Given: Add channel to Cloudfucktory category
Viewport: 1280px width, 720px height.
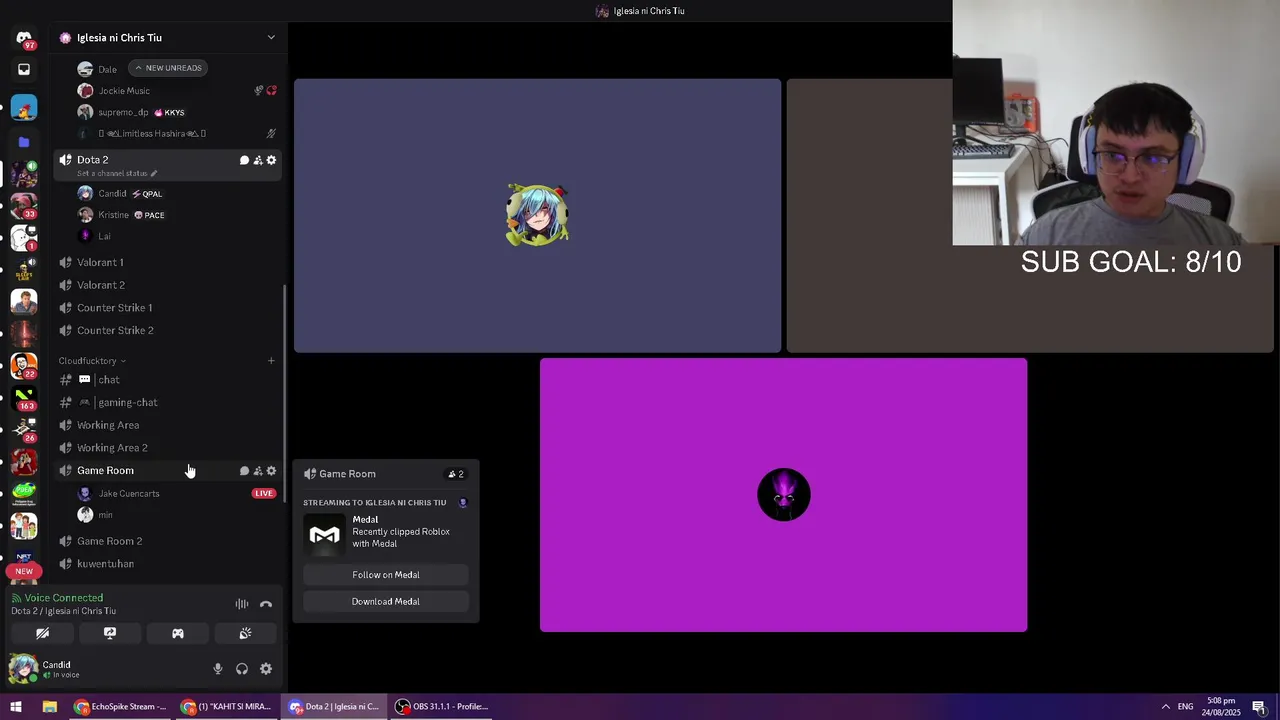Looking at the screenshot, I should pyautogui.click(x=271, y=360).
